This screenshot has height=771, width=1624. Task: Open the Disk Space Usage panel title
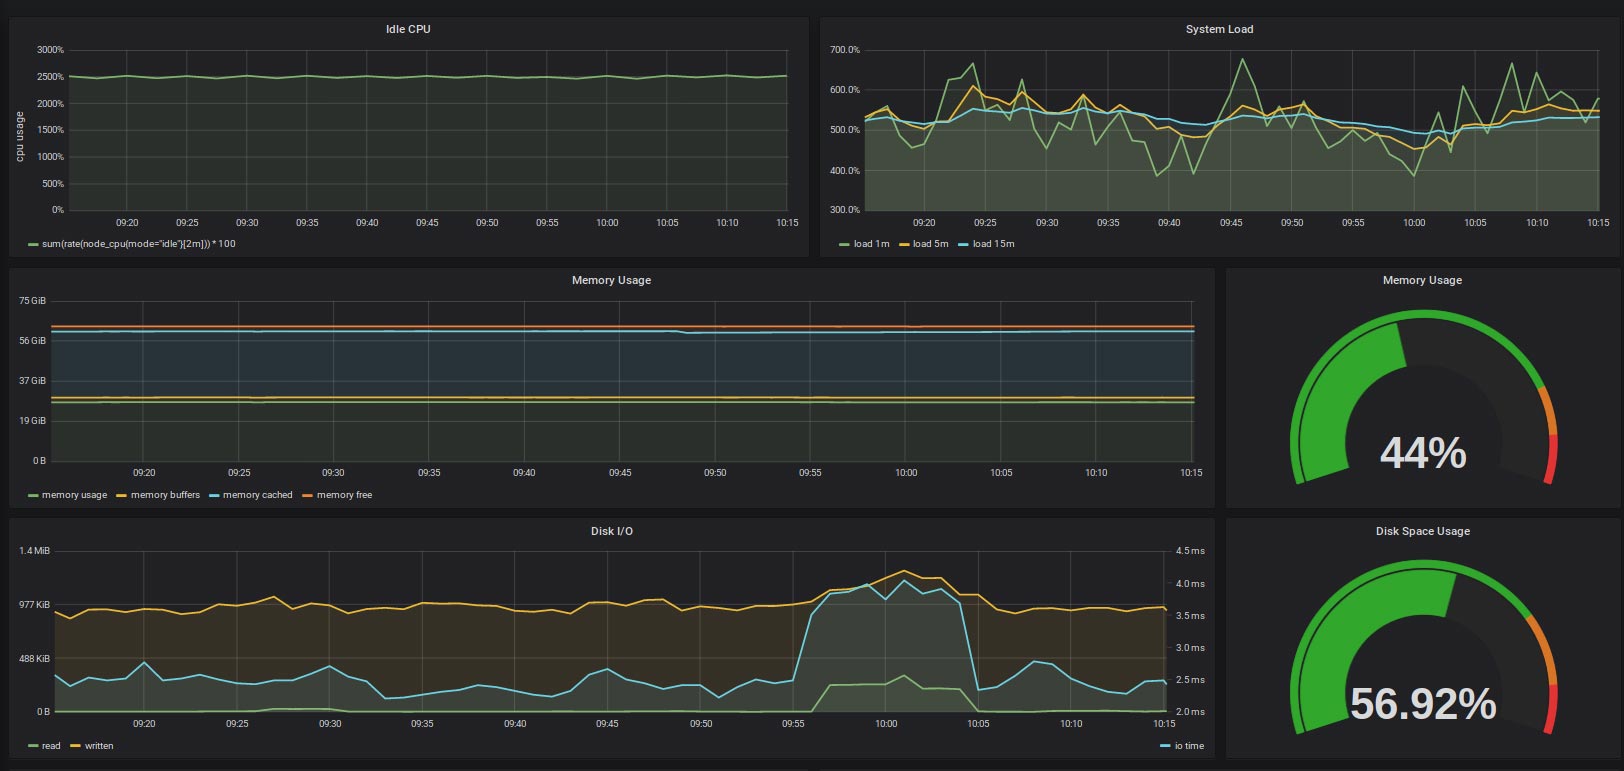1422,531
